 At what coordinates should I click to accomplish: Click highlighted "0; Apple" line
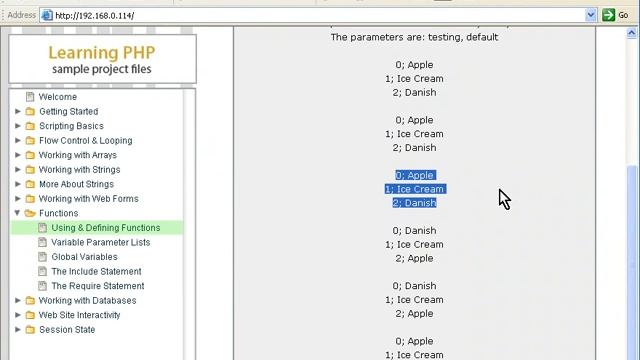pyautogui.click(x=415, y=176)
